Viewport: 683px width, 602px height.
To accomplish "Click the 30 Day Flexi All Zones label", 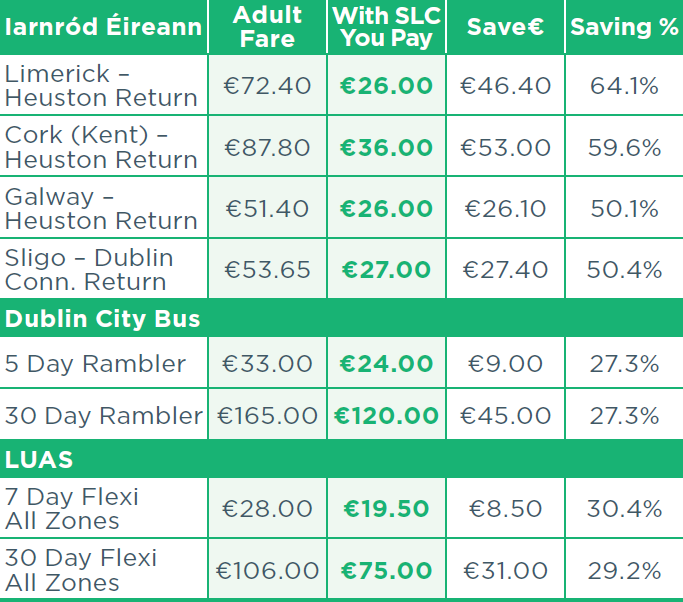I will click(x=81, y=570).
